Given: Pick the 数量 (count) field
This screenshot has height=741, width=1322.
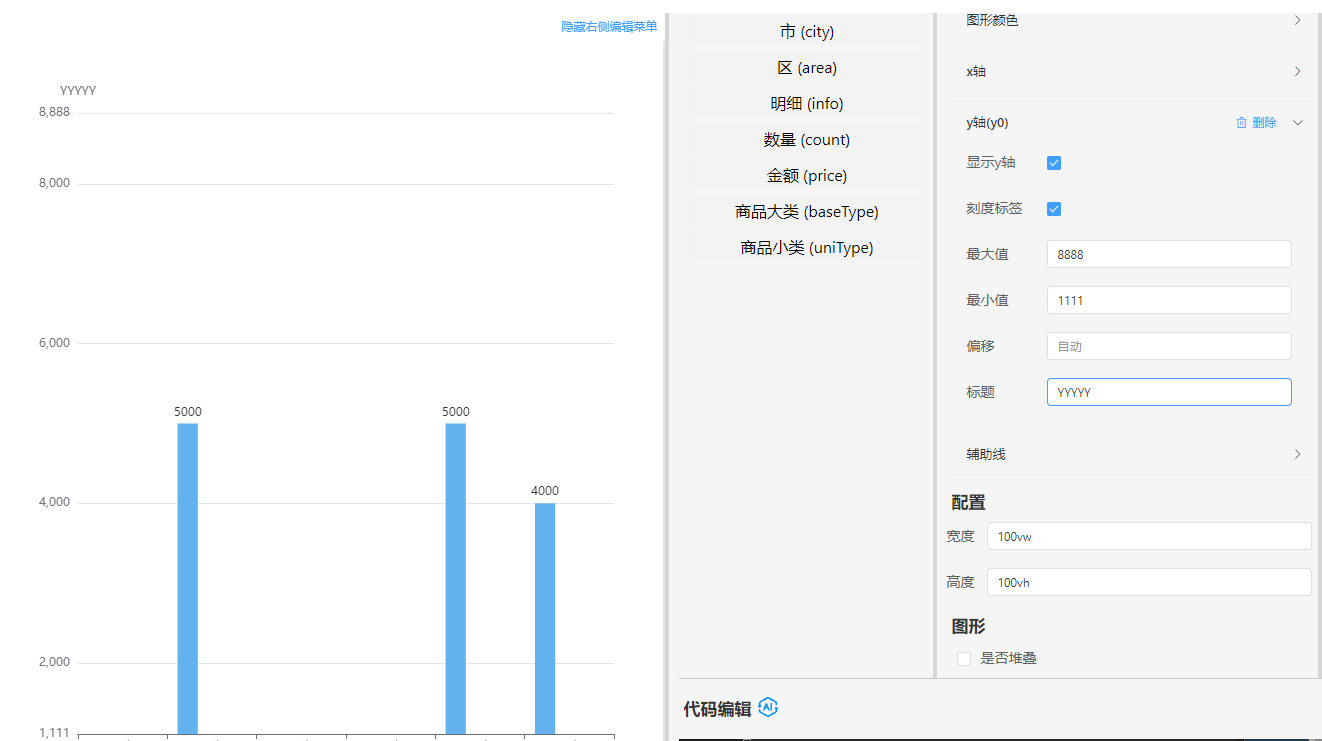Looking at the screenshot, I should point(806,140).
